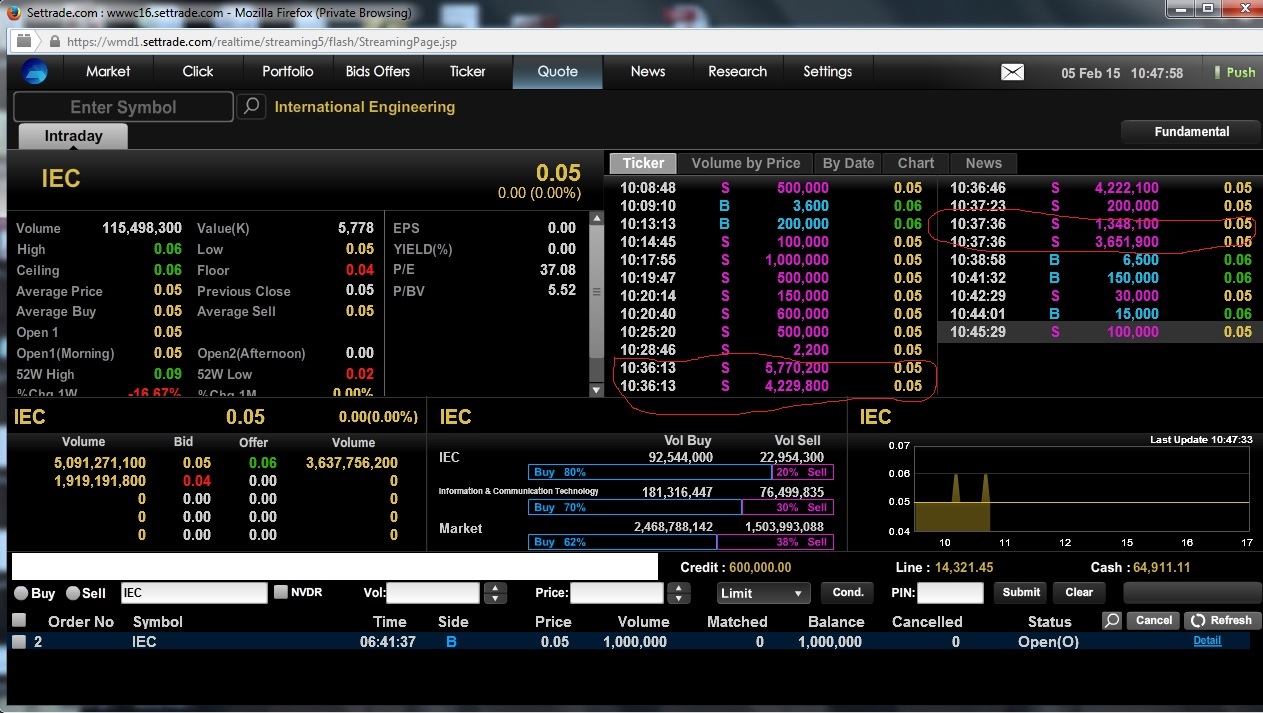
Task: Click the page icon left of lock
Action: [24, 42]
